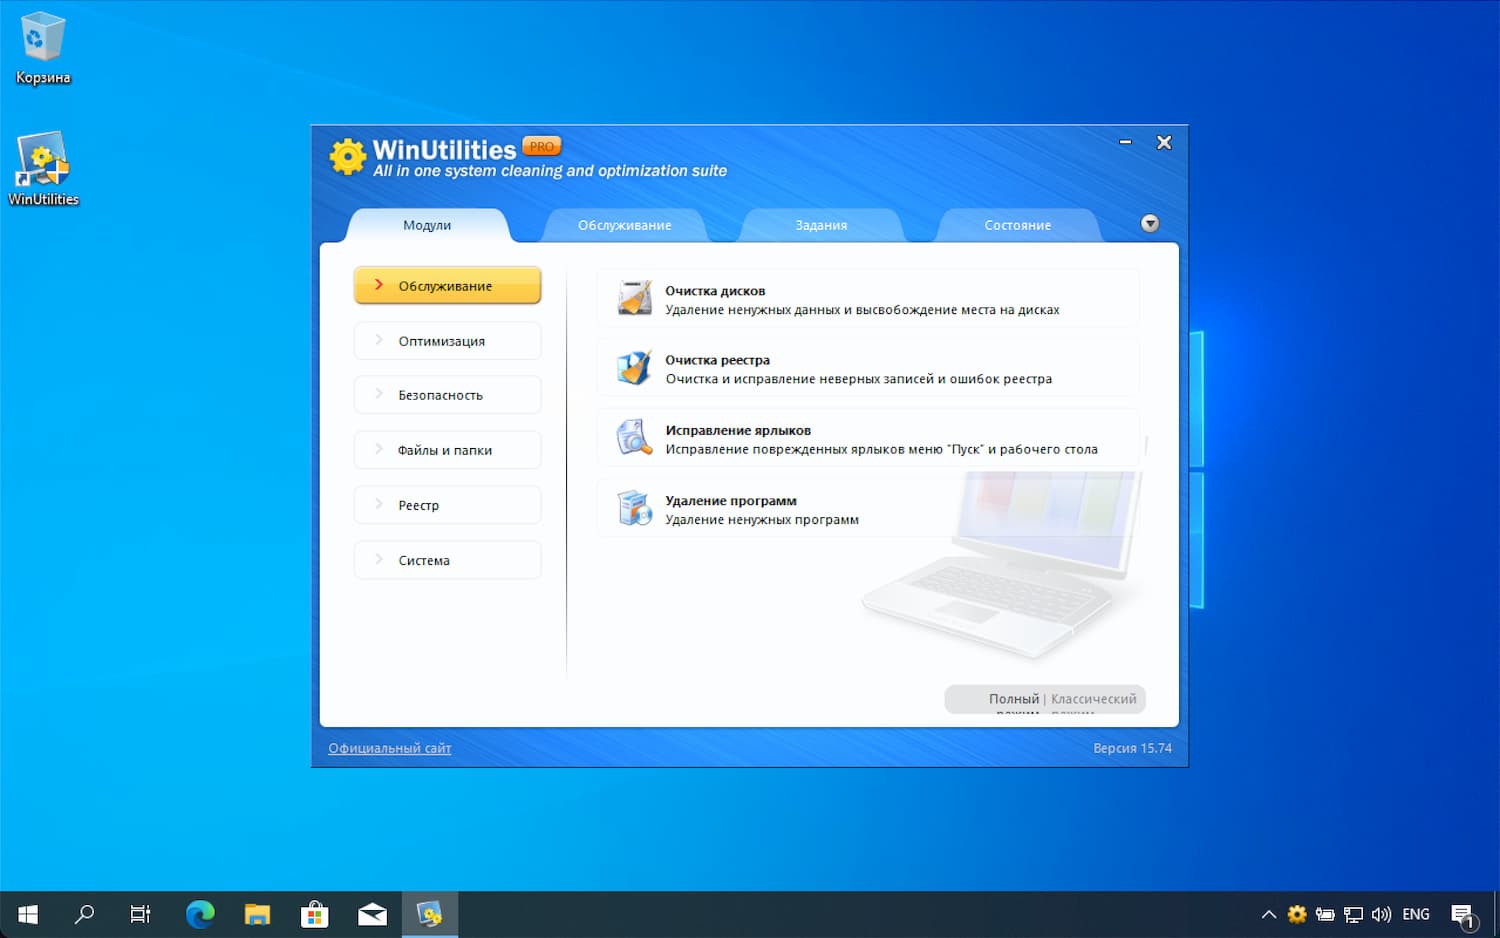Open the round dropdown arrow menu
The width and height of the screenshot is (1500, 938).
1150,224
